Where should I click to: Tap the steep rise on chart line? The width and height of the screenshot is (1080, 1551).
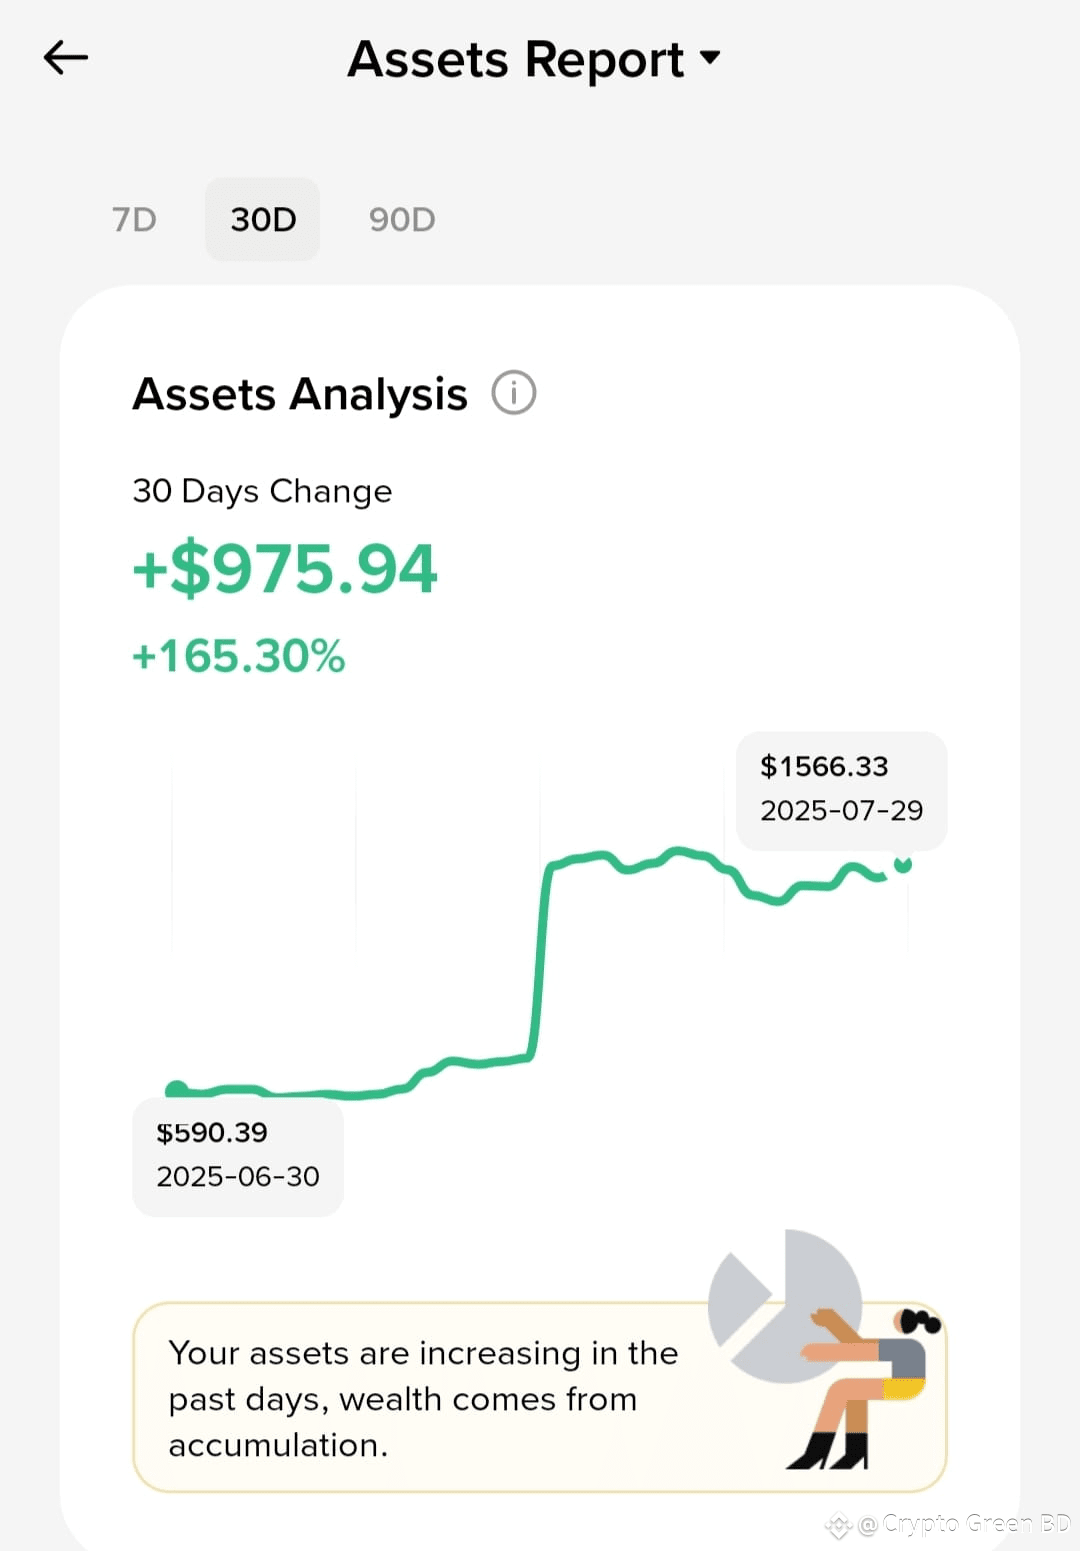pos(539,960)
